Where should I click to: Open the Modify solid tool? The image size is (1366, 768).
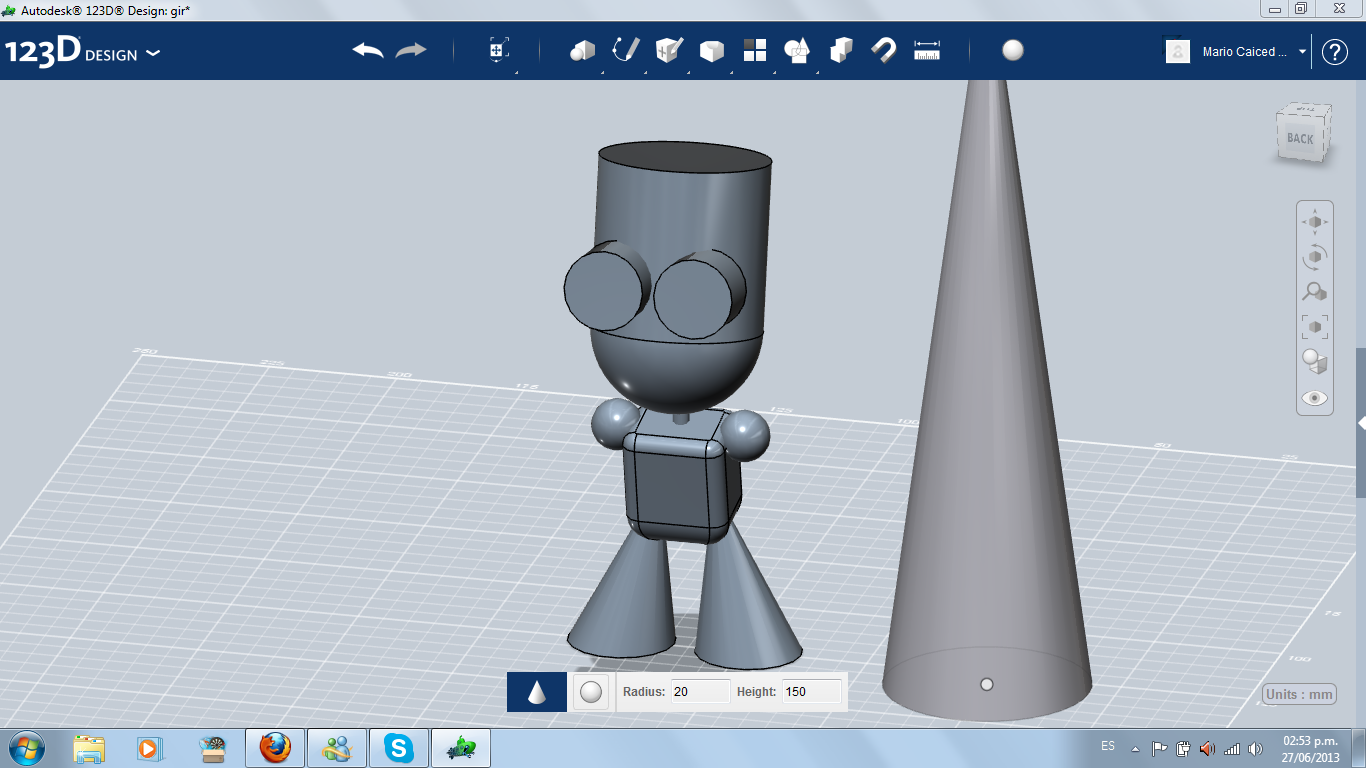[x=711, y=51]
